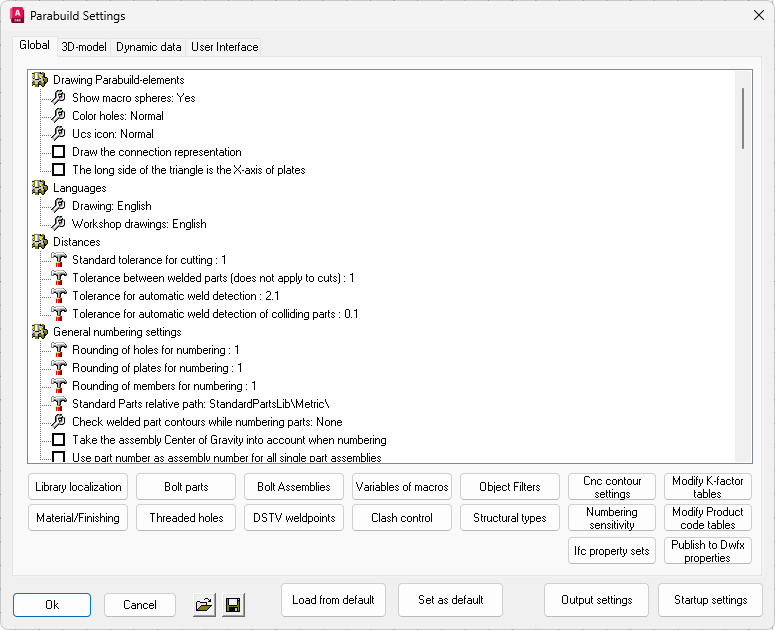Check Take the assembly Center of Gravity option
775x630 pixels.
tap(58, 439)
